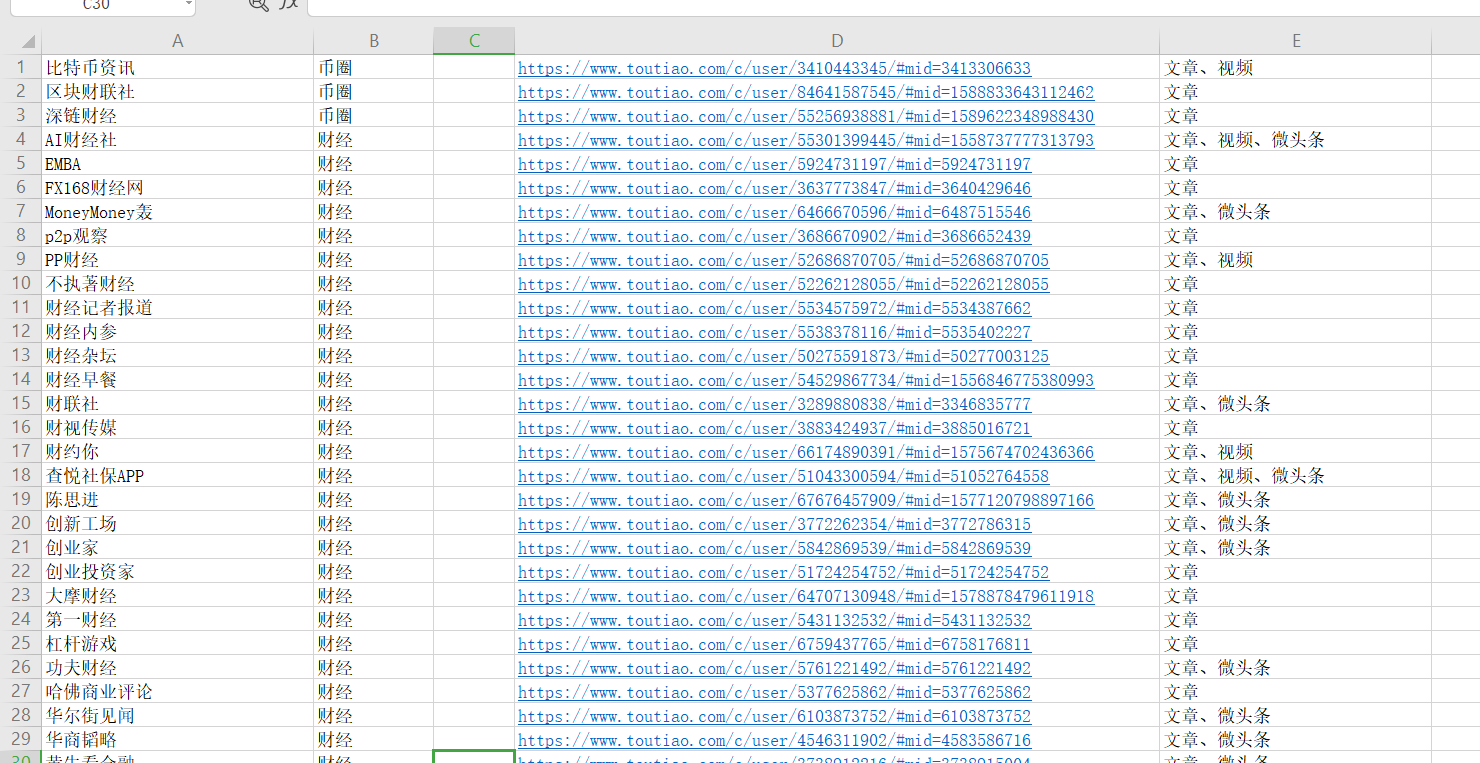This screenshot has height=763, width=1480.
Task: Open the link ending mid=6487515546
Action: click(x=774, y=212)
